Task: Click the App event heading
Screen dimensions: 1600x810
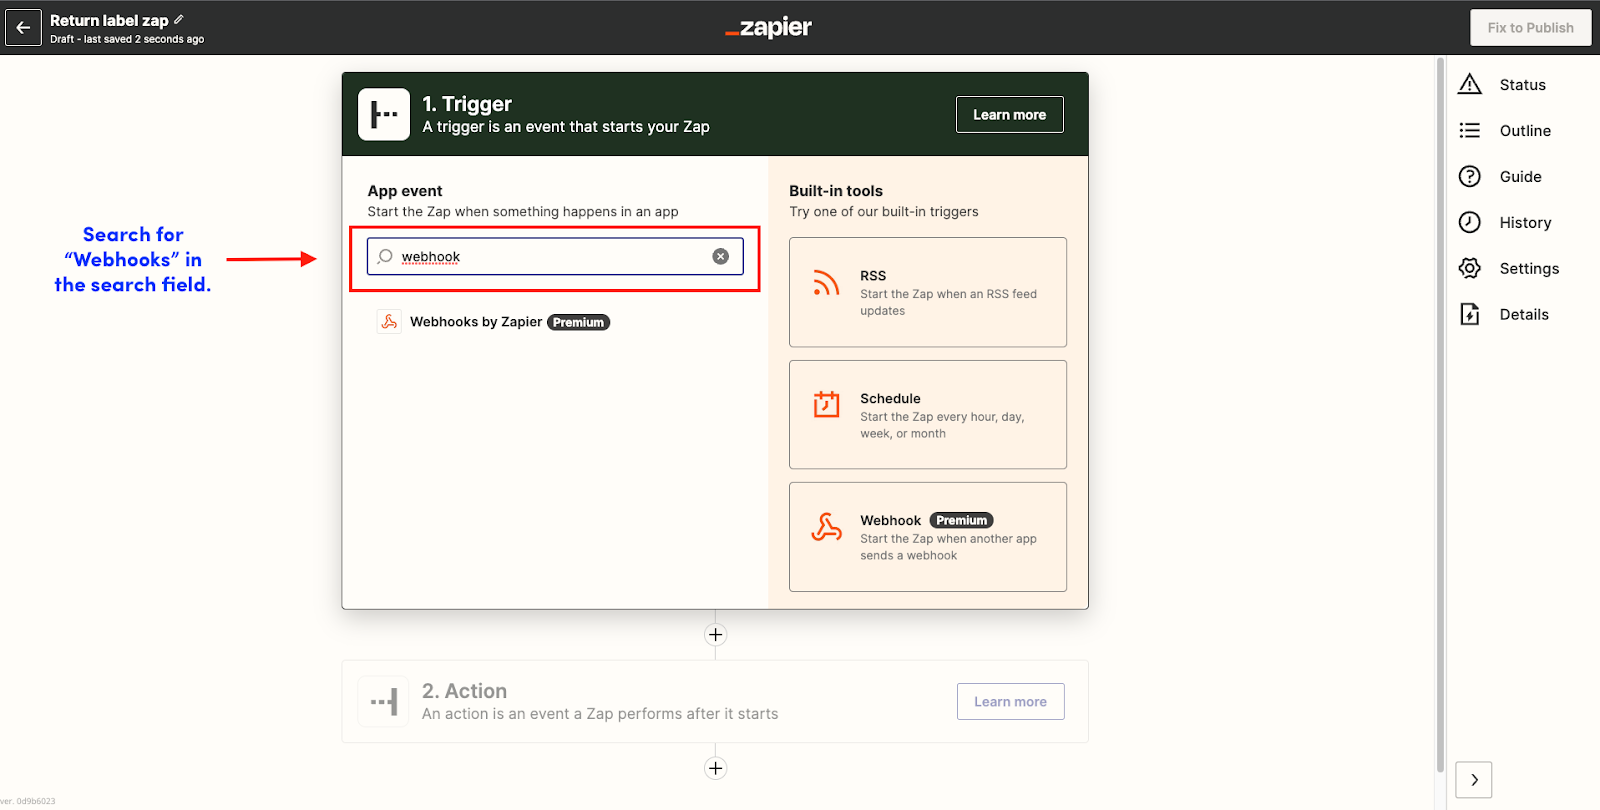Action: (405, 191)
